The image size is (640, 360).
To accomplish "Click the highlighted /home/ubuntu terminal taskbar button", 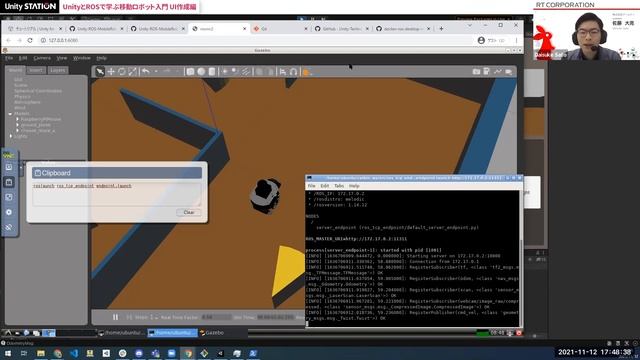I will (x=173, y=333).
